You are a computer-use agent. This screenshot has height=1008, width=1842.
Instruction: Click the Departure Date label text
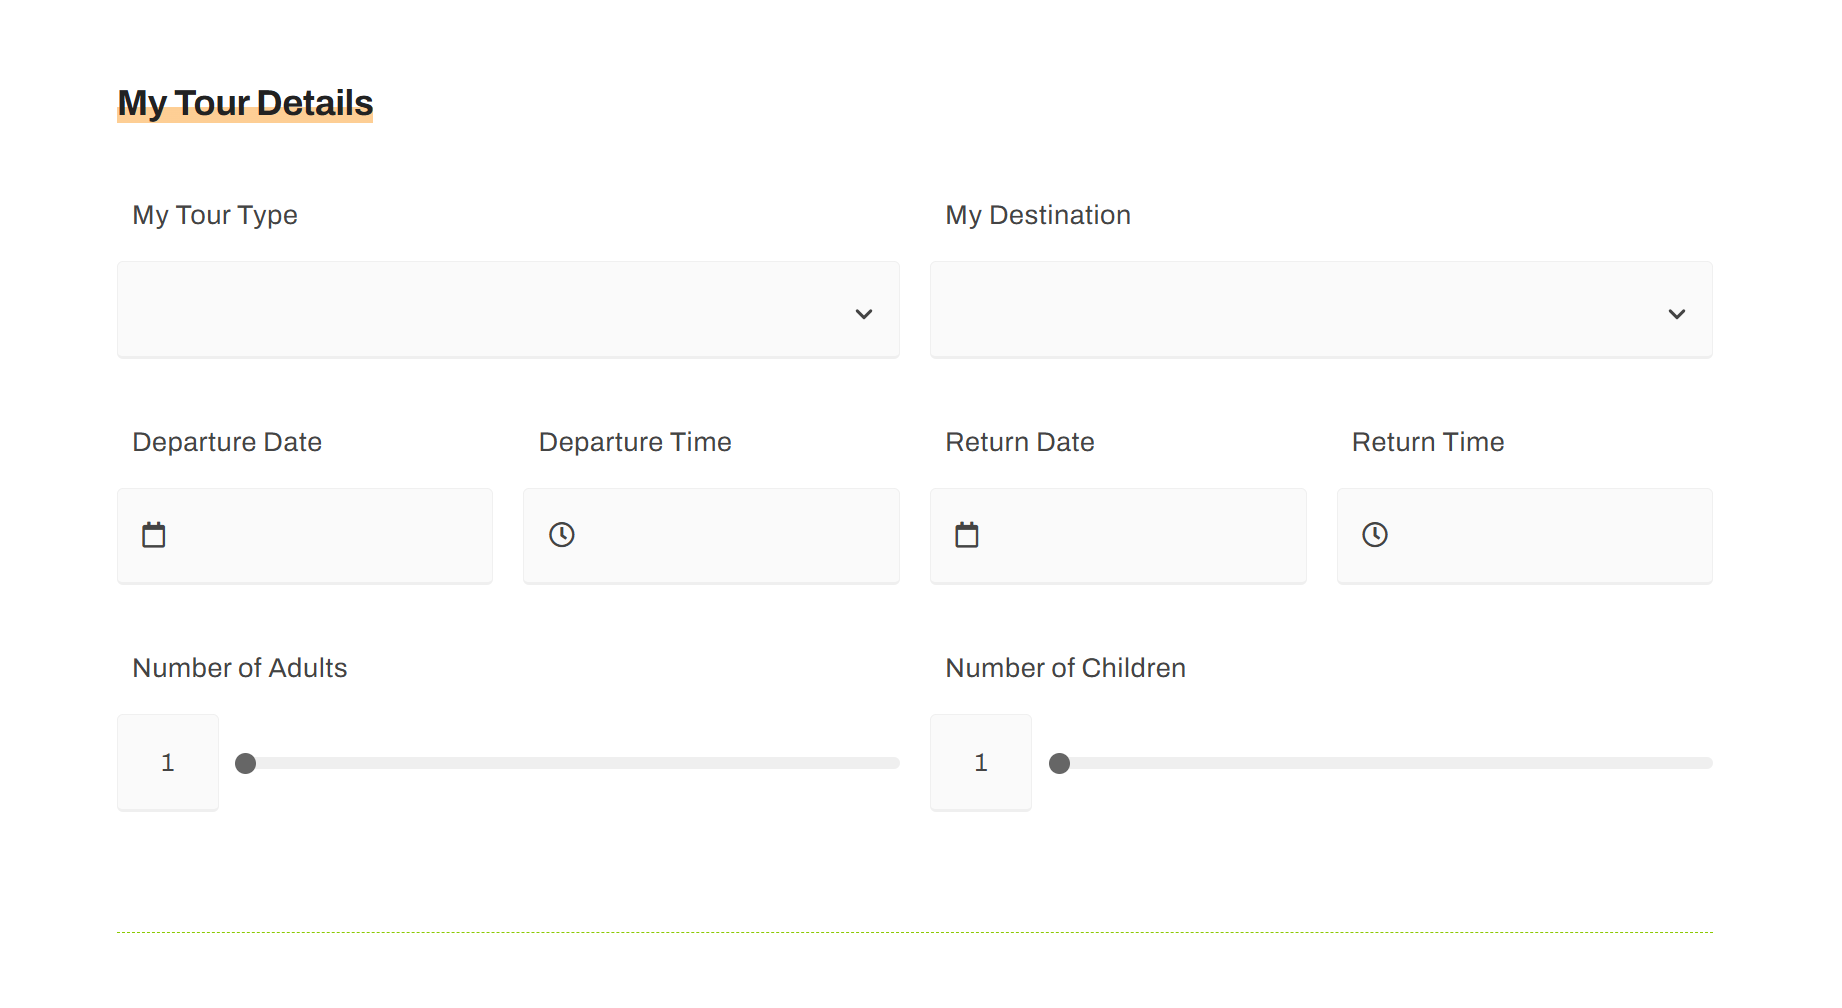point(227,442)
